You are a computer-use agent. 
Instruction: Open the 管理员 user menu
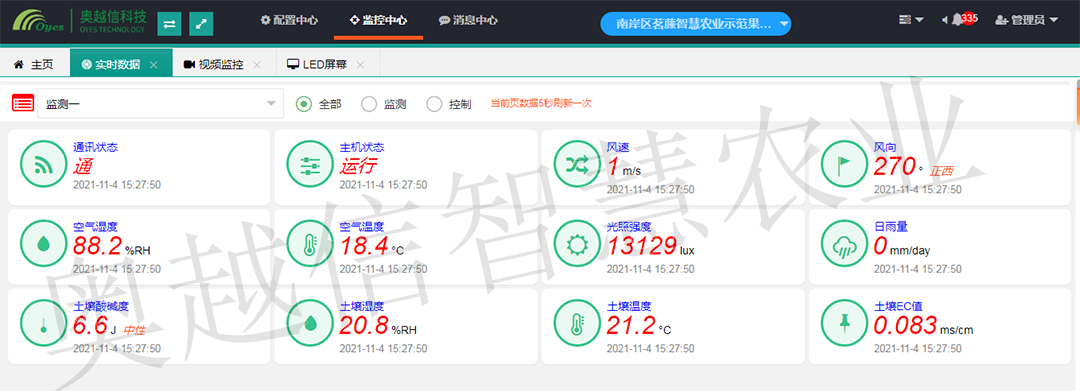coord(1026,20)
